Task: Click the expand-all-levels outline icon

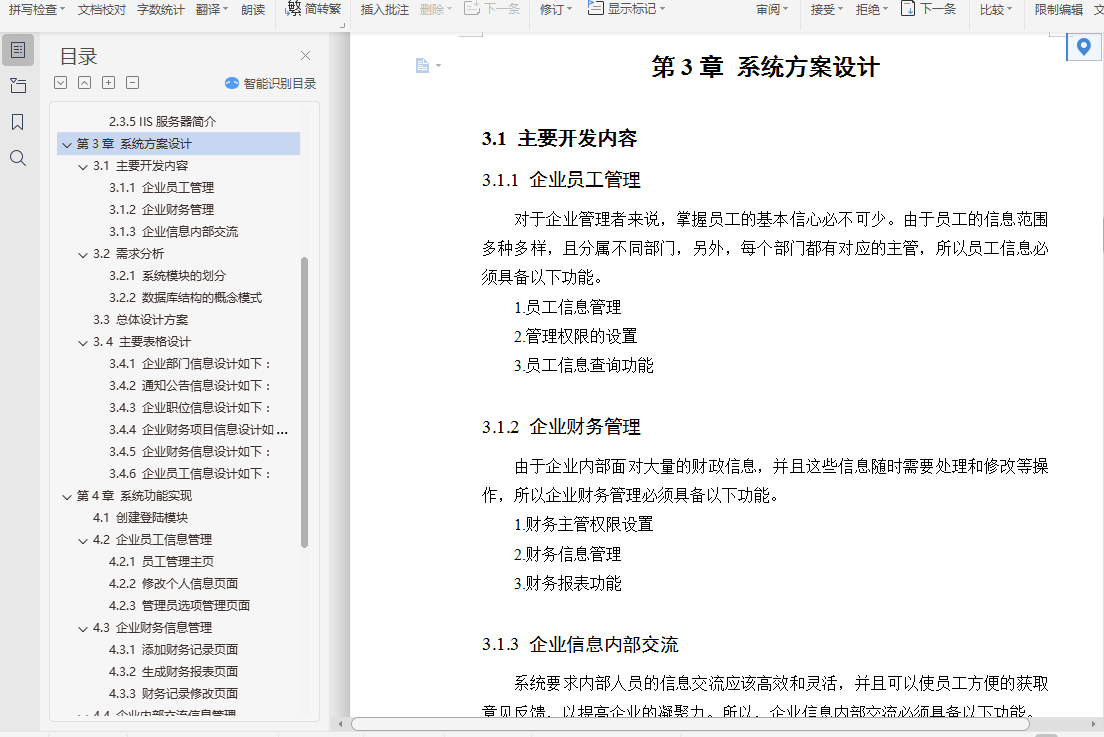Action: click(61, 82)
